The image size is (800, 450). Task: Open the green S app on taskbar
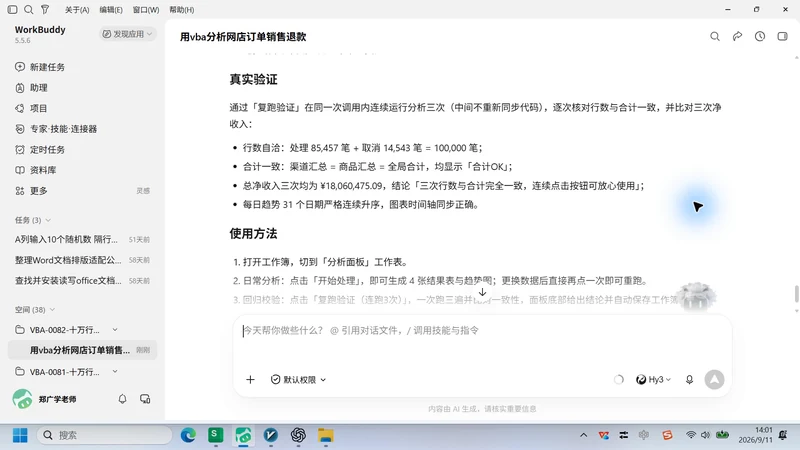[215, 435]
